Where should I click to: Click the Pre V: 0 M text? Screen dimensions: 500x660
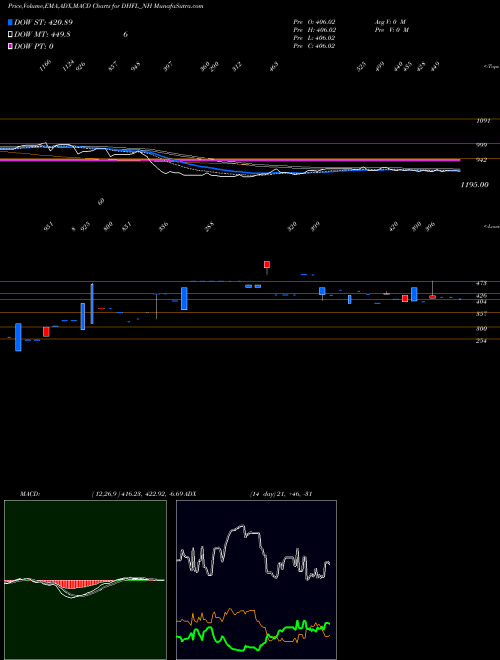tap(391, 30)
